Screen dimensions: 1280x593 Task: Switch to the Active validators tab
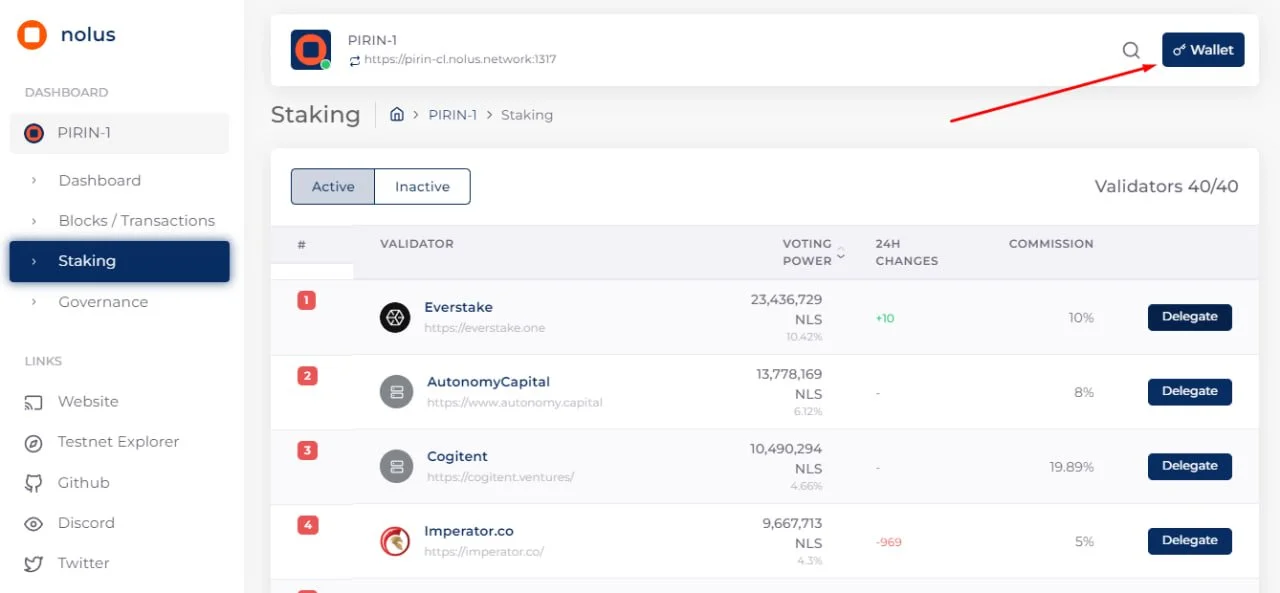[333, 186]
